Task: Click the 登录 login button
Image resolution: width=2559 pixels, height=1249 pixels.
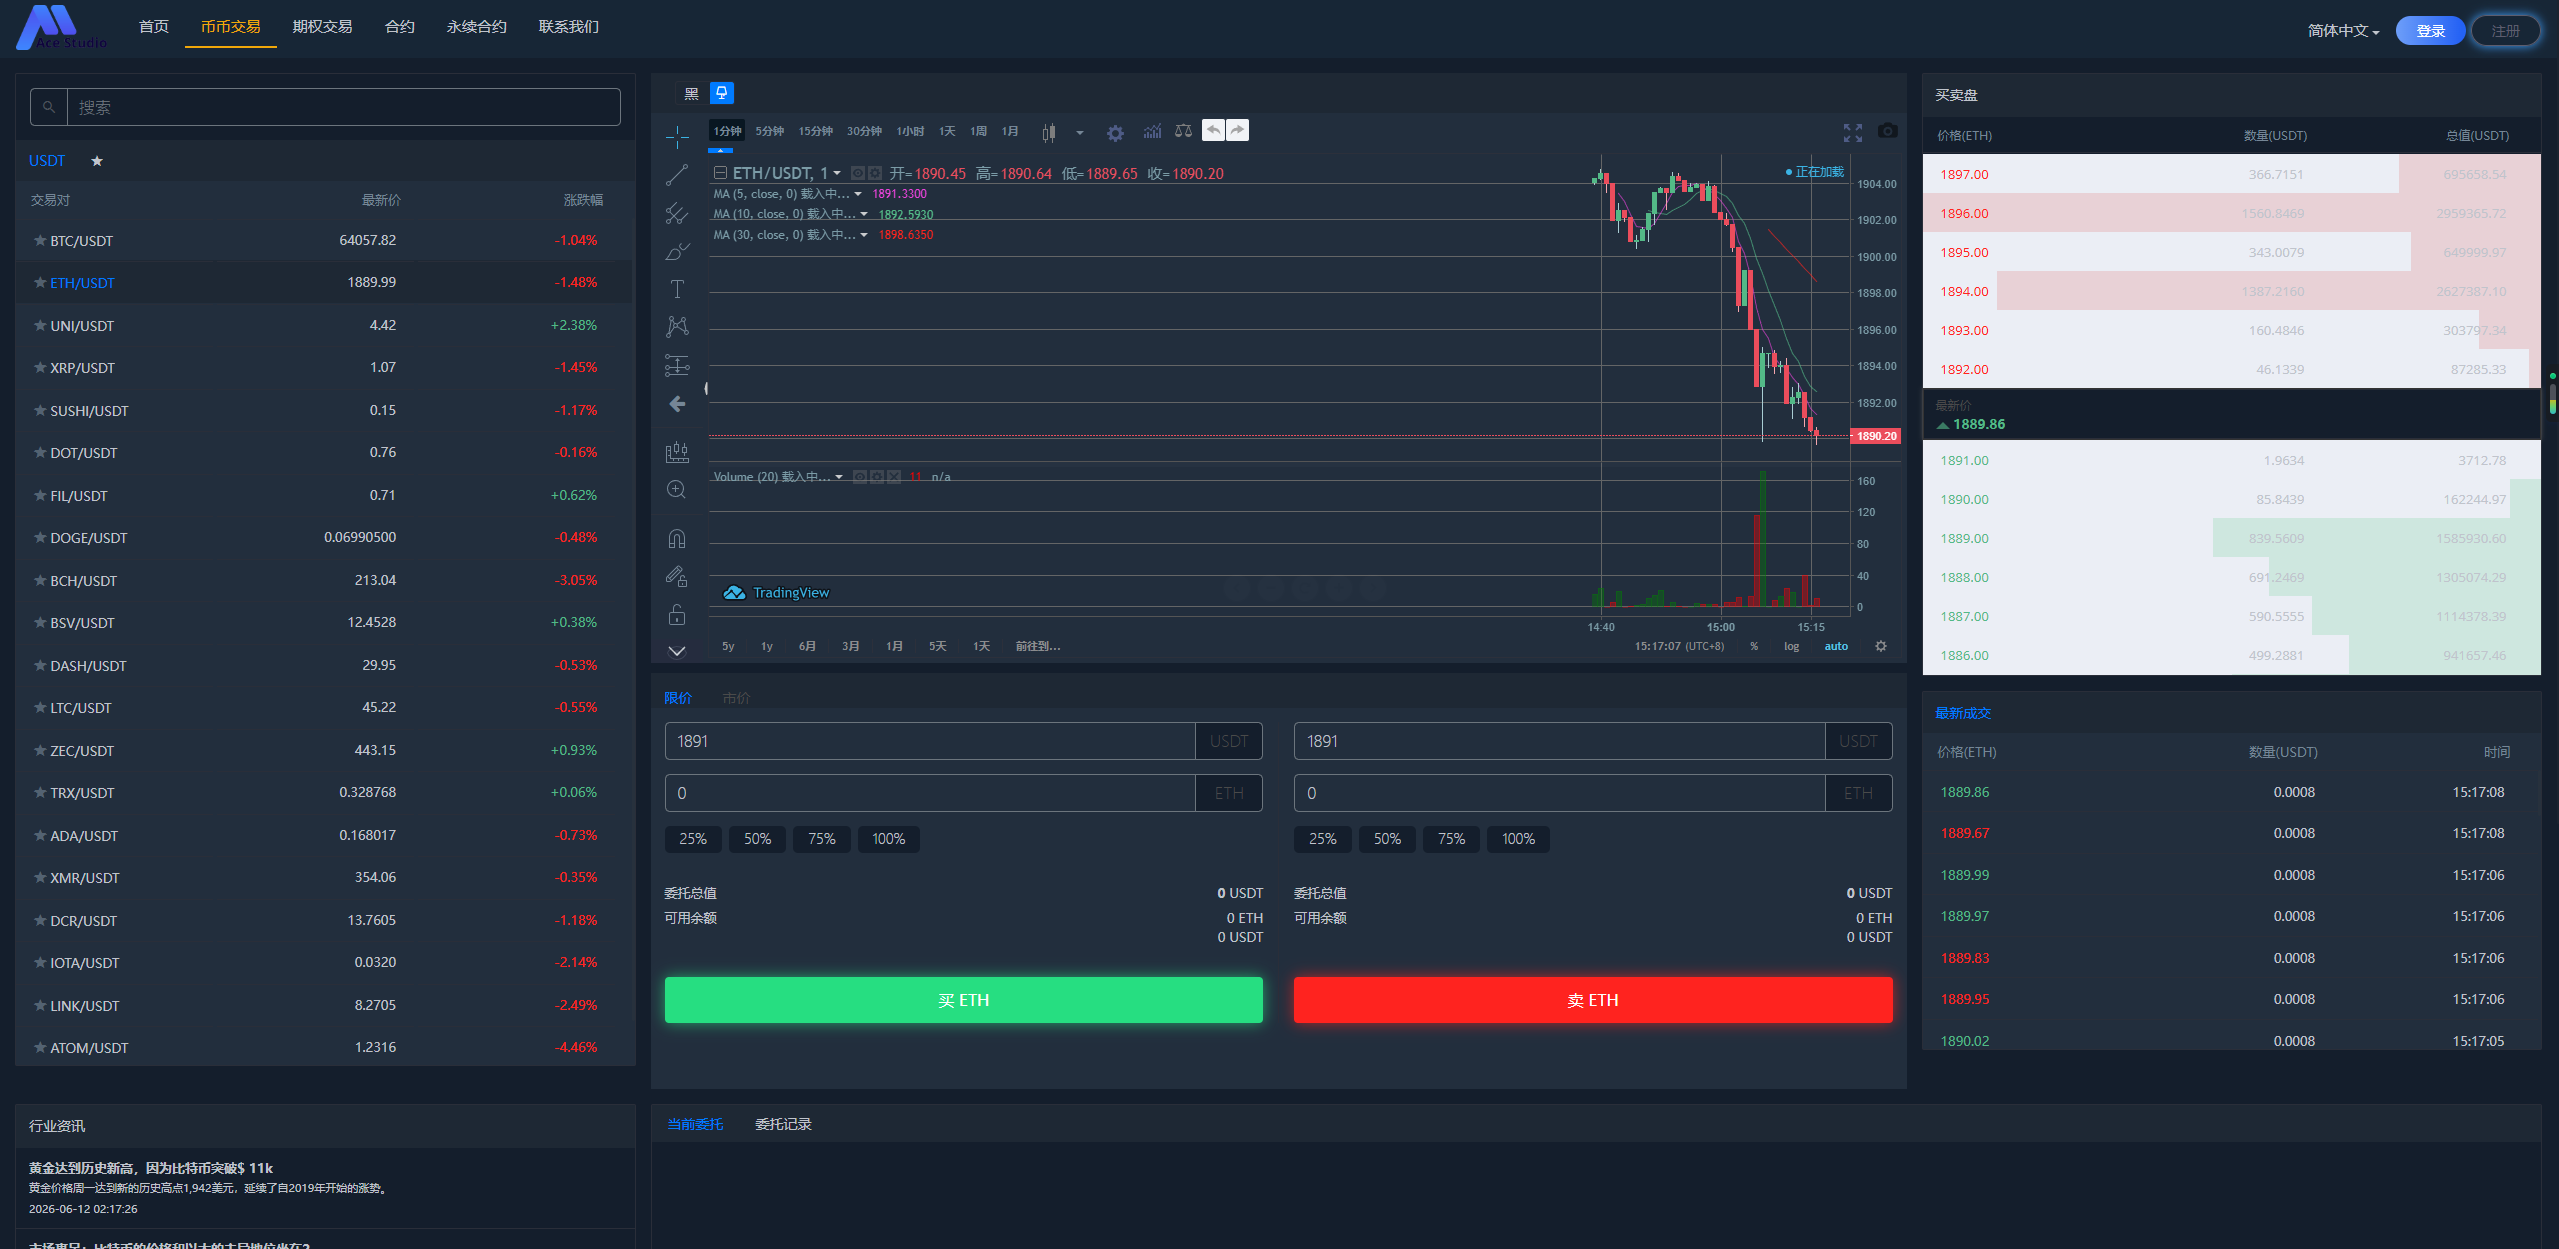Action: point(2431,31)
